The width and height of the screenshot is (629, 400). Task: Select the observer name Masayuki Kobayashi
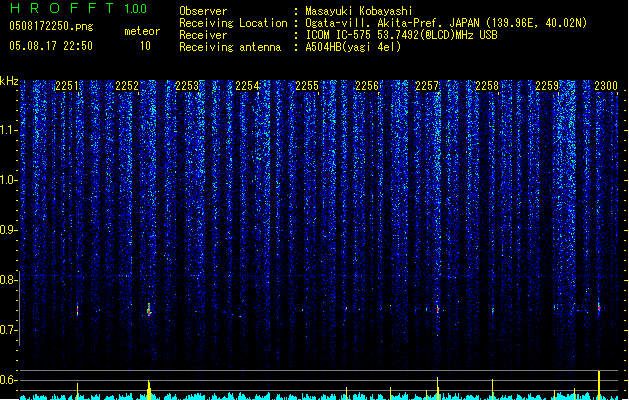359,11
